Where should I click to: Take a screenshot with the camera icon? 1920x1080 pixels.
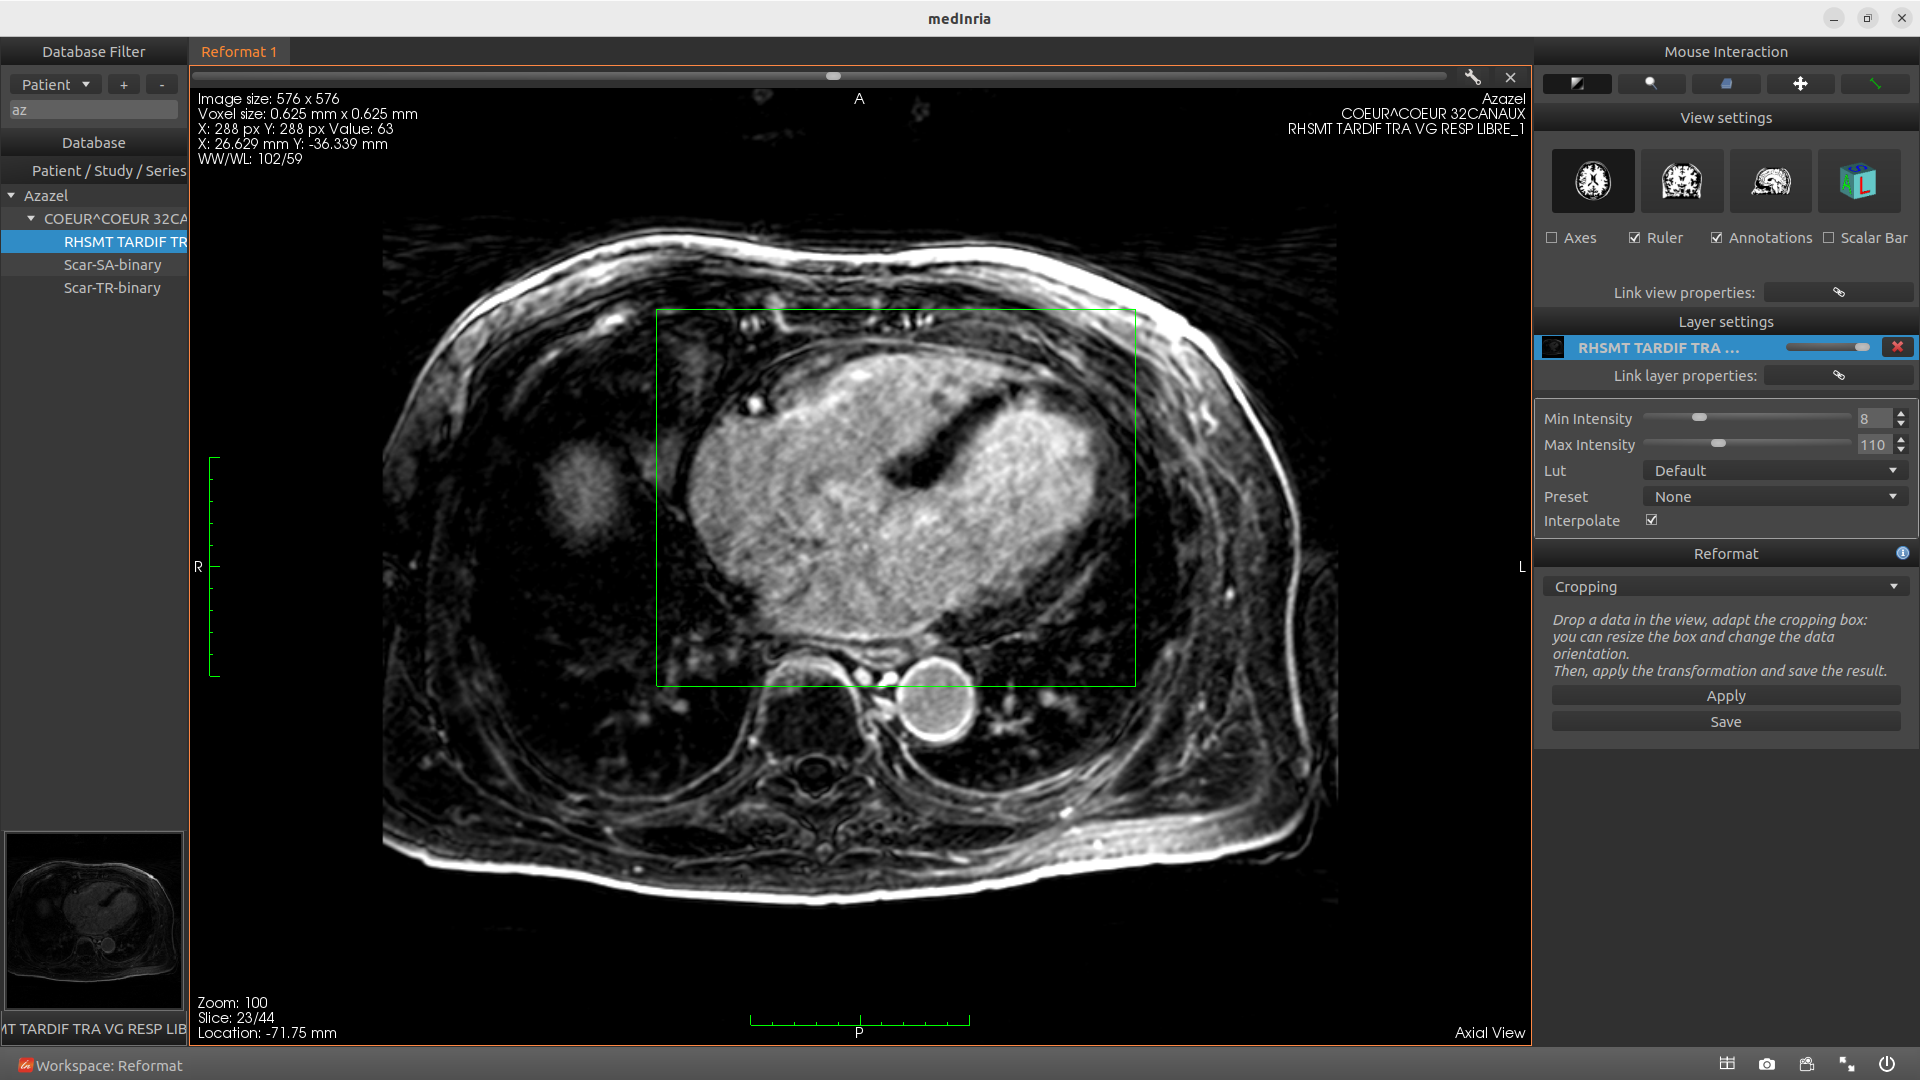tap(1767, 1064)
